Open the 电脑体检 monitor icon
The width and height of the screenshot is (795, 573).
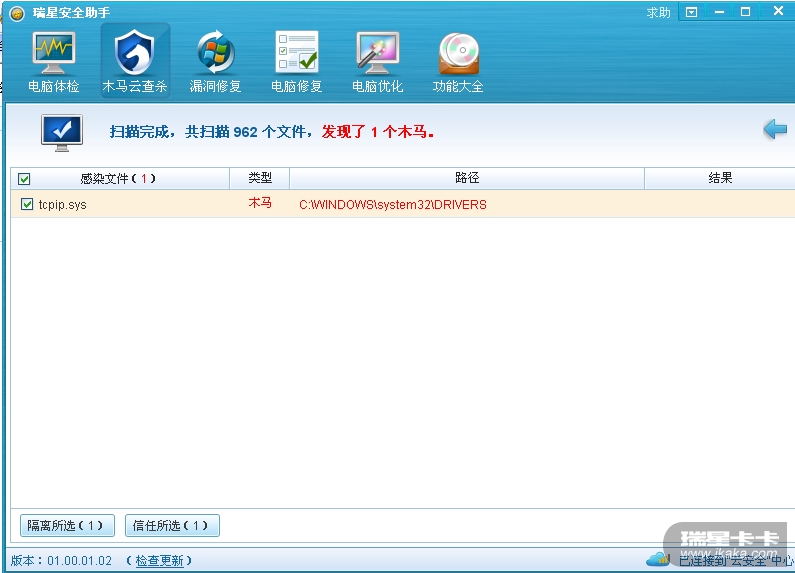[x=54, y=53]
